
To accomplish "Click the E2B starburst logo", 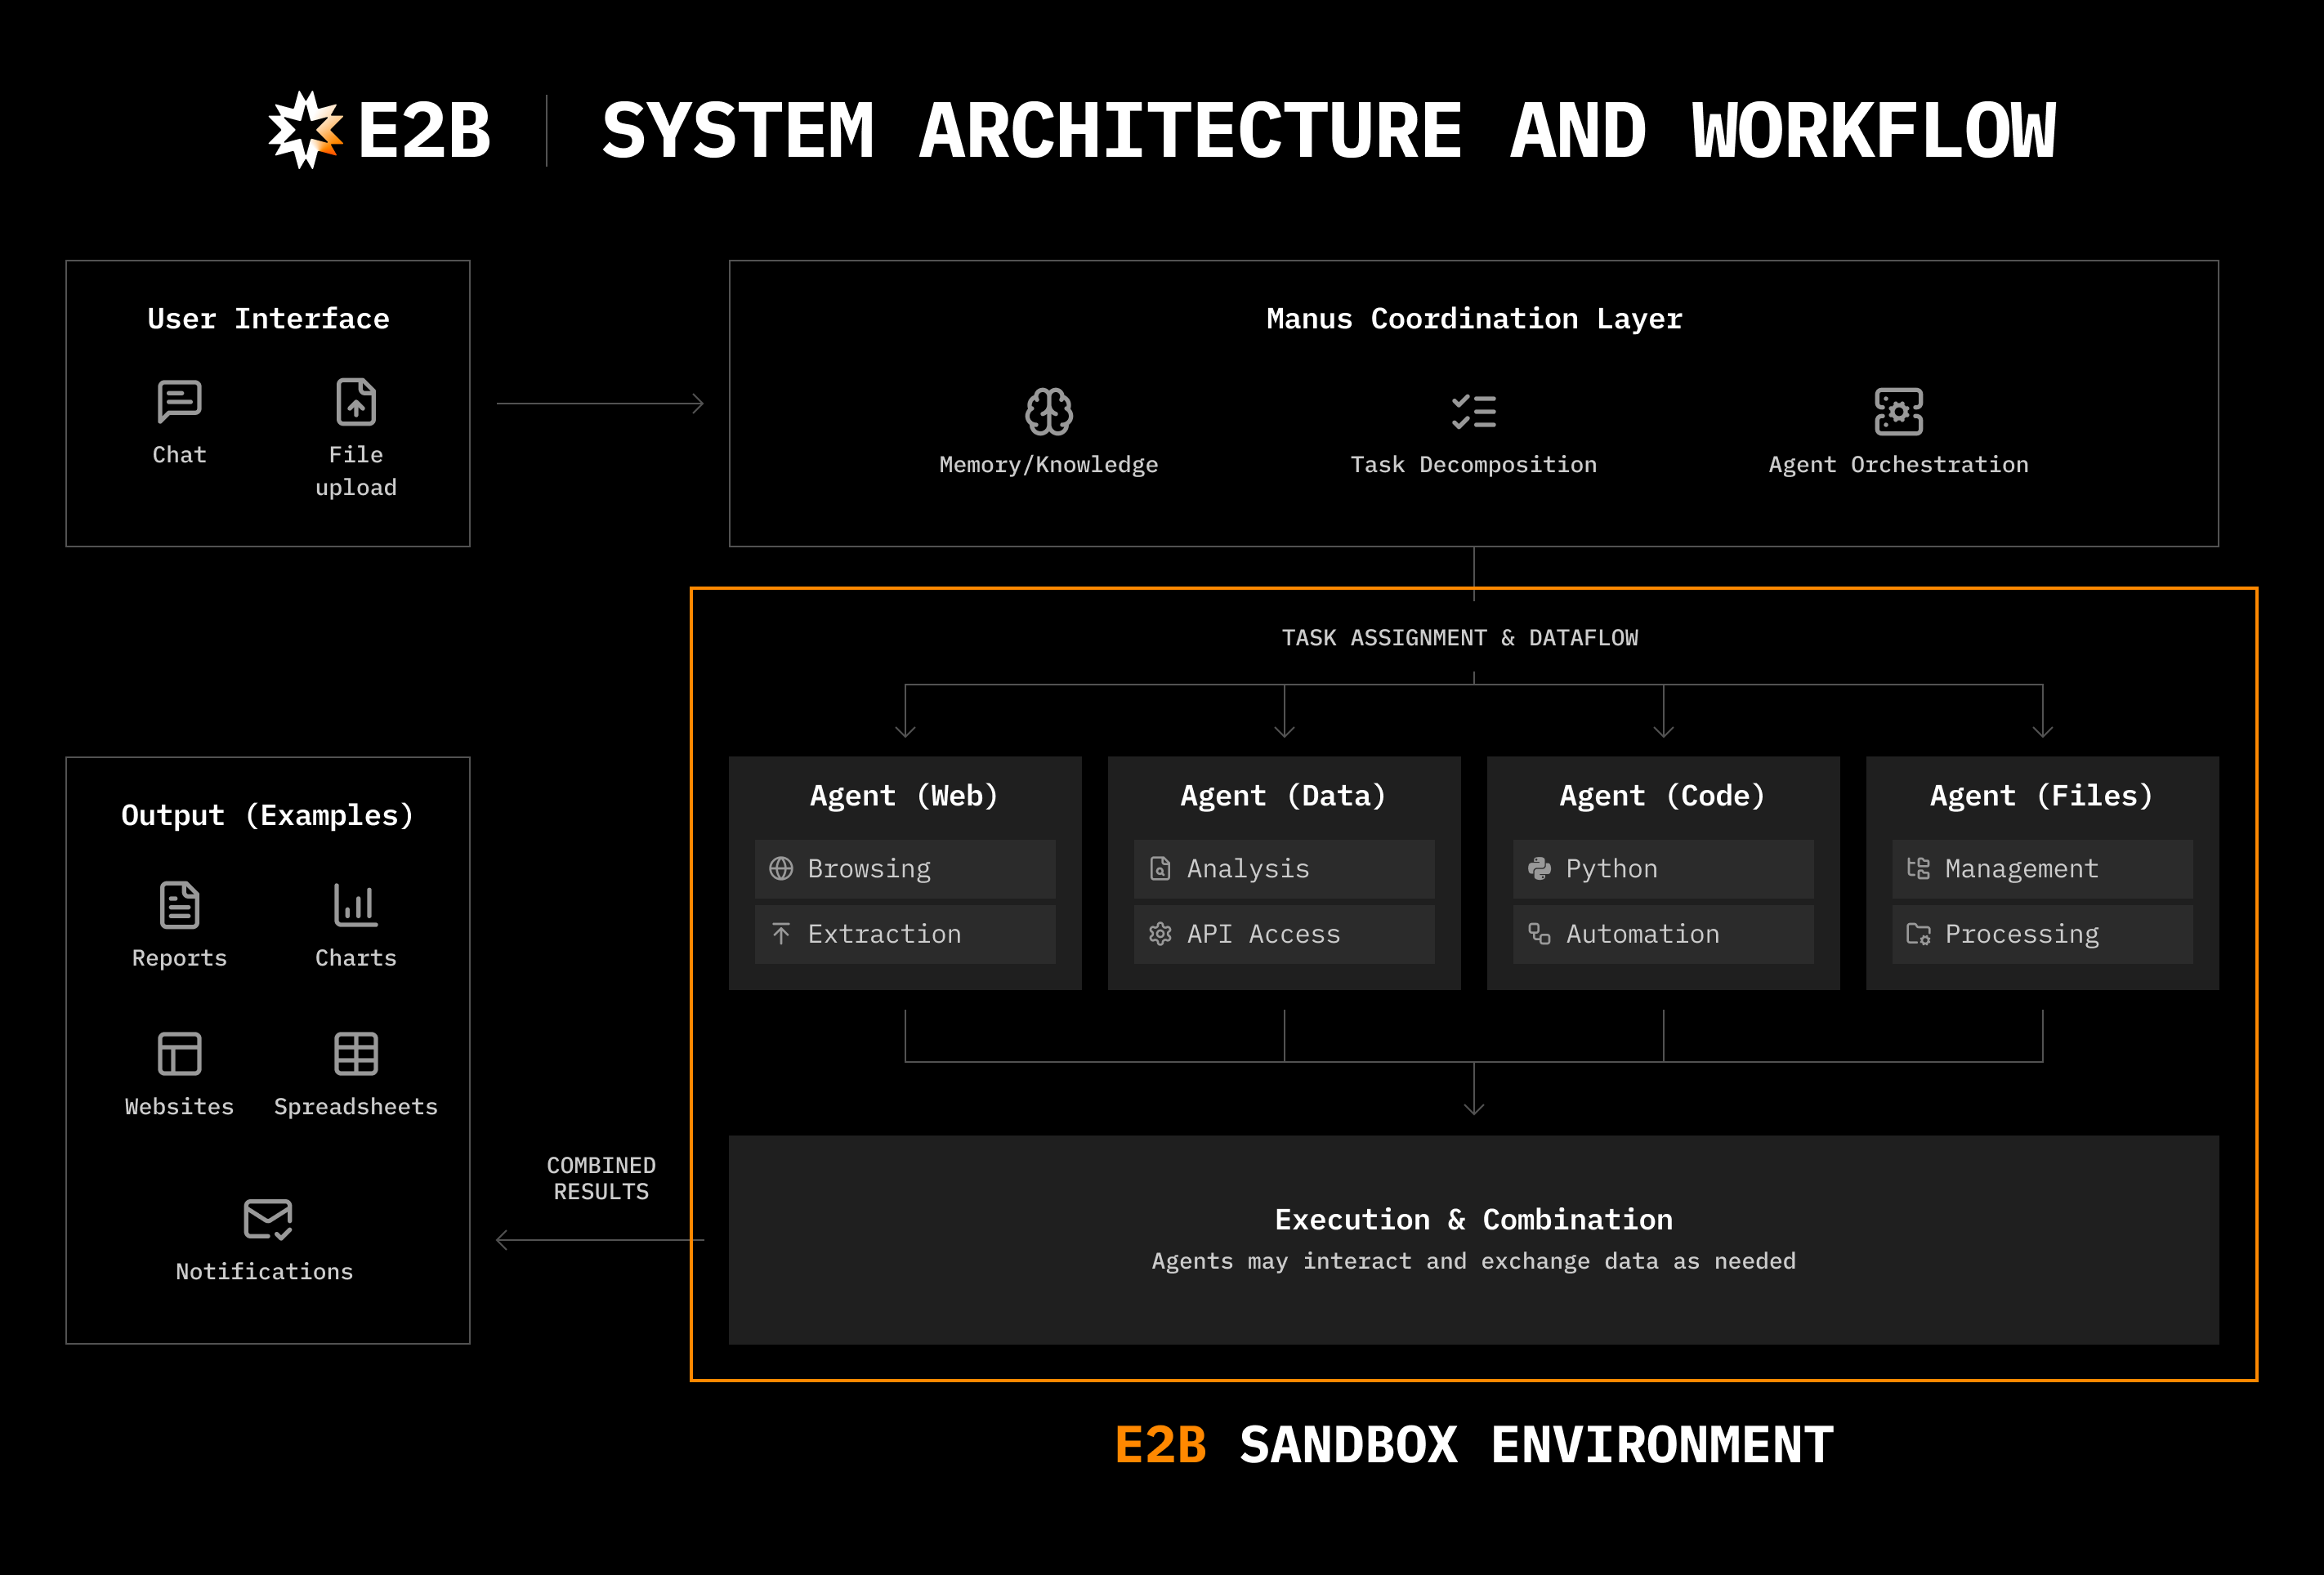I will pyautogui.click(x=305, y=128).
